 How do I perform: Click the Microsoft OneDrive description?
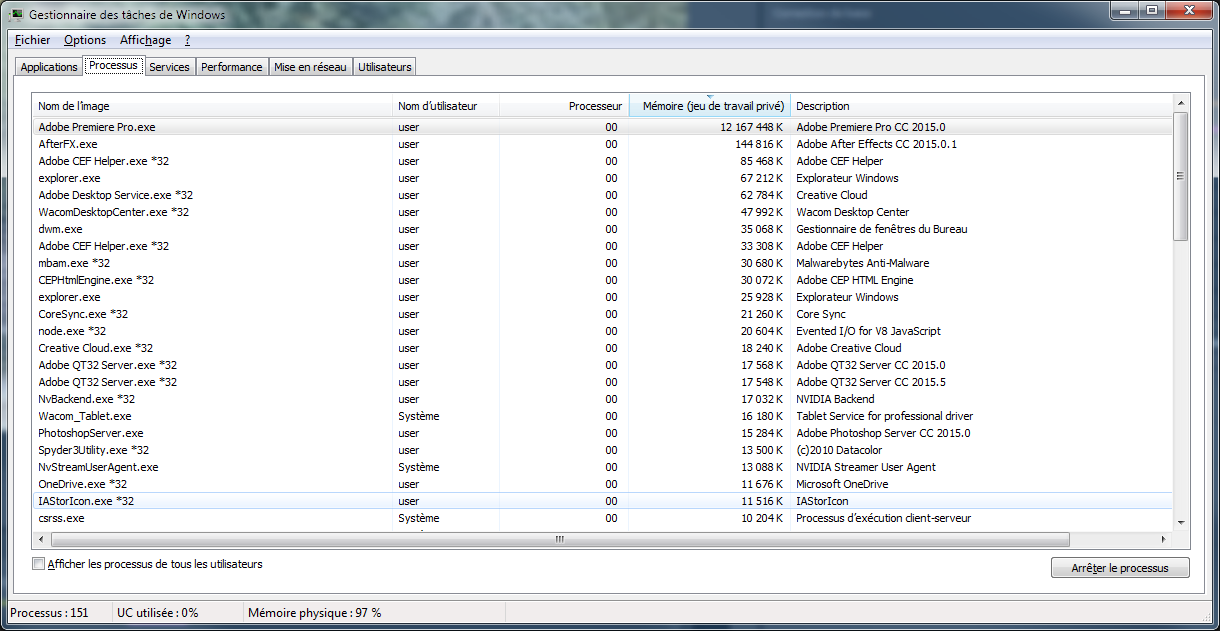842,484
